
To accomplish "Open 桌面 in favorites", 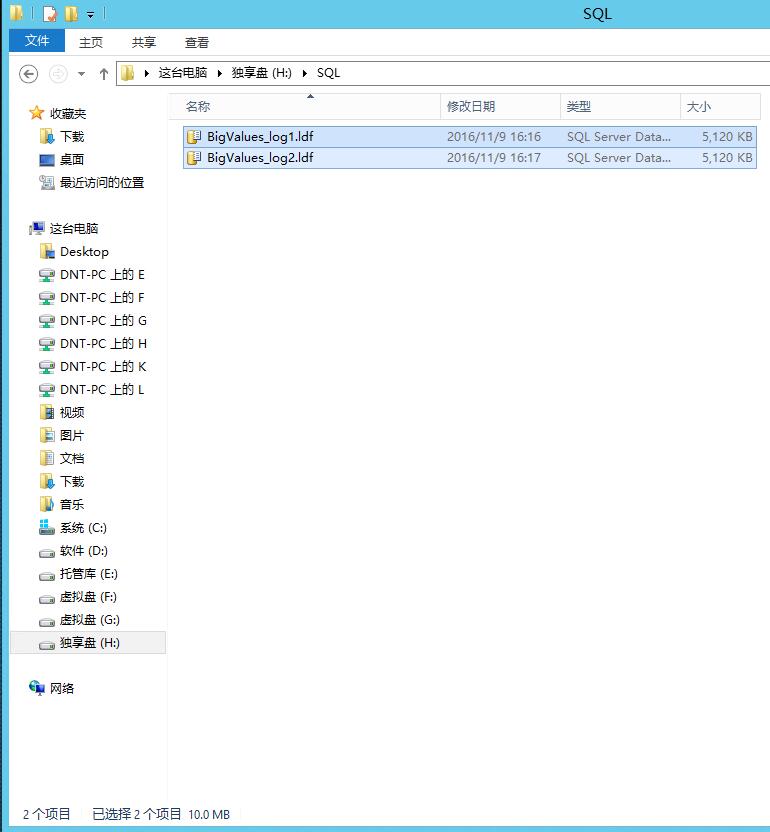I will [x=72, y=160].
